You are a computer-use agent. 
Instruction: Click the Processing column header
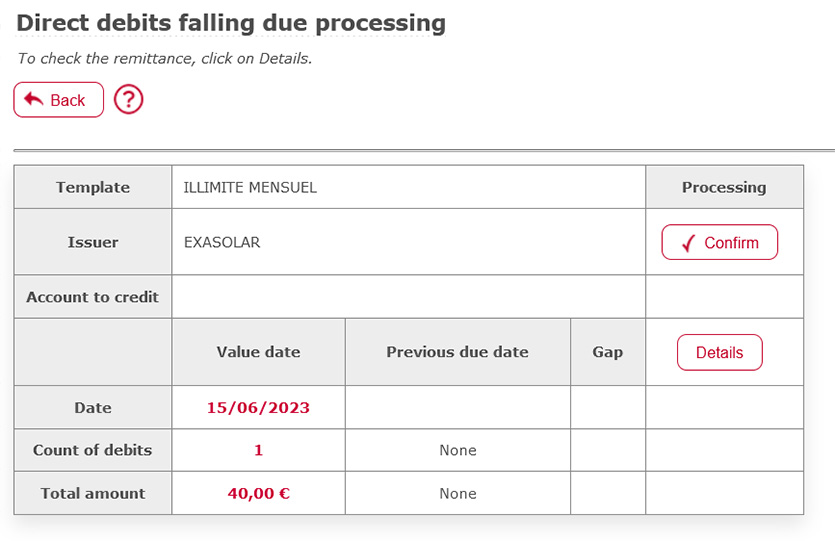tap(724, 187)
